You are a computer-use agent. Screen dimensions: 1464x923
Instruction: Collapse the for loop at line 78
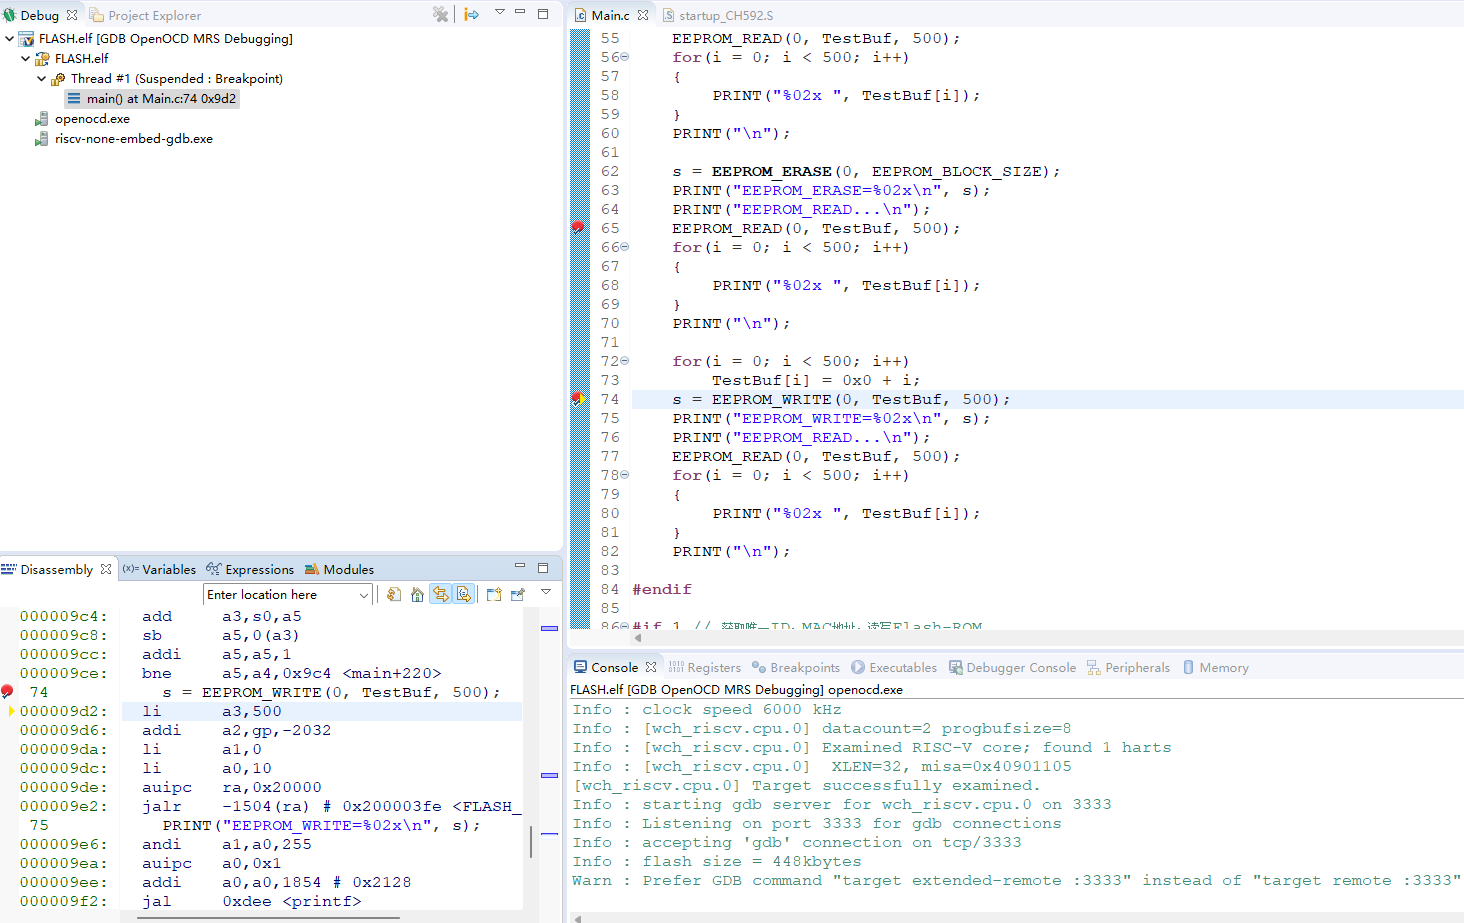pos(625,475)
